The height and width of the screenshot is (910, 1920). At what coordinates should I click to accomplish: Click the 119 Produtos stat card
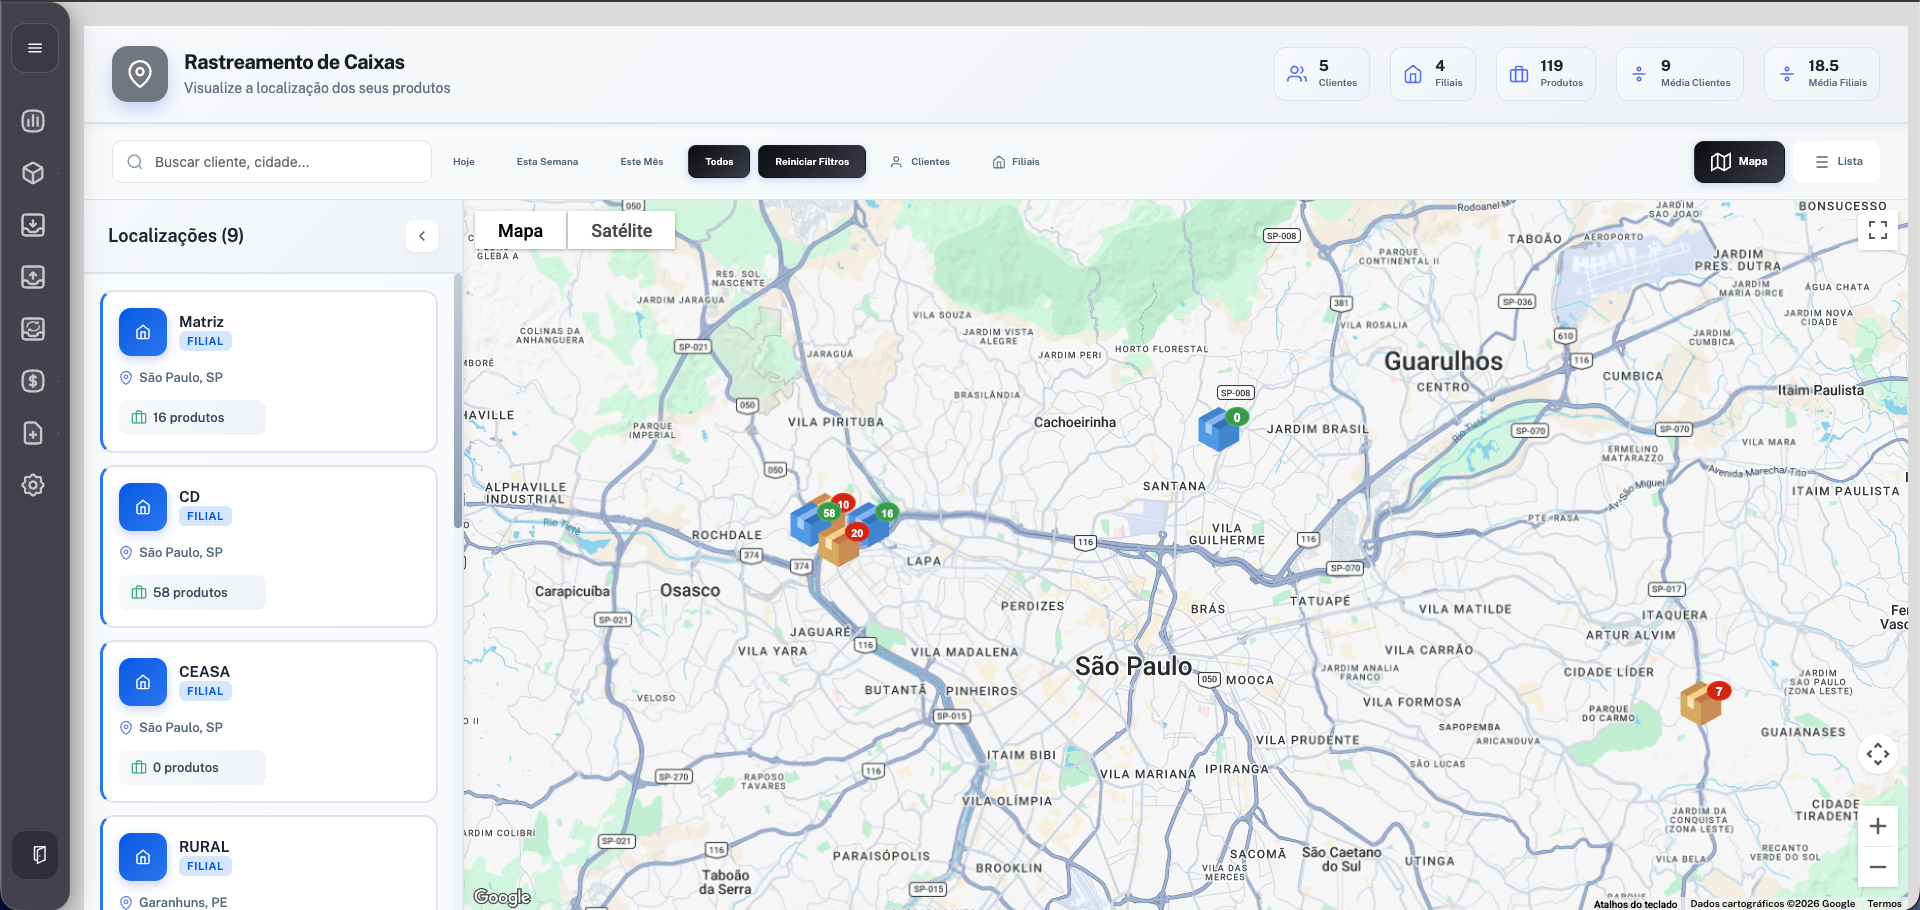(1546, 74)
